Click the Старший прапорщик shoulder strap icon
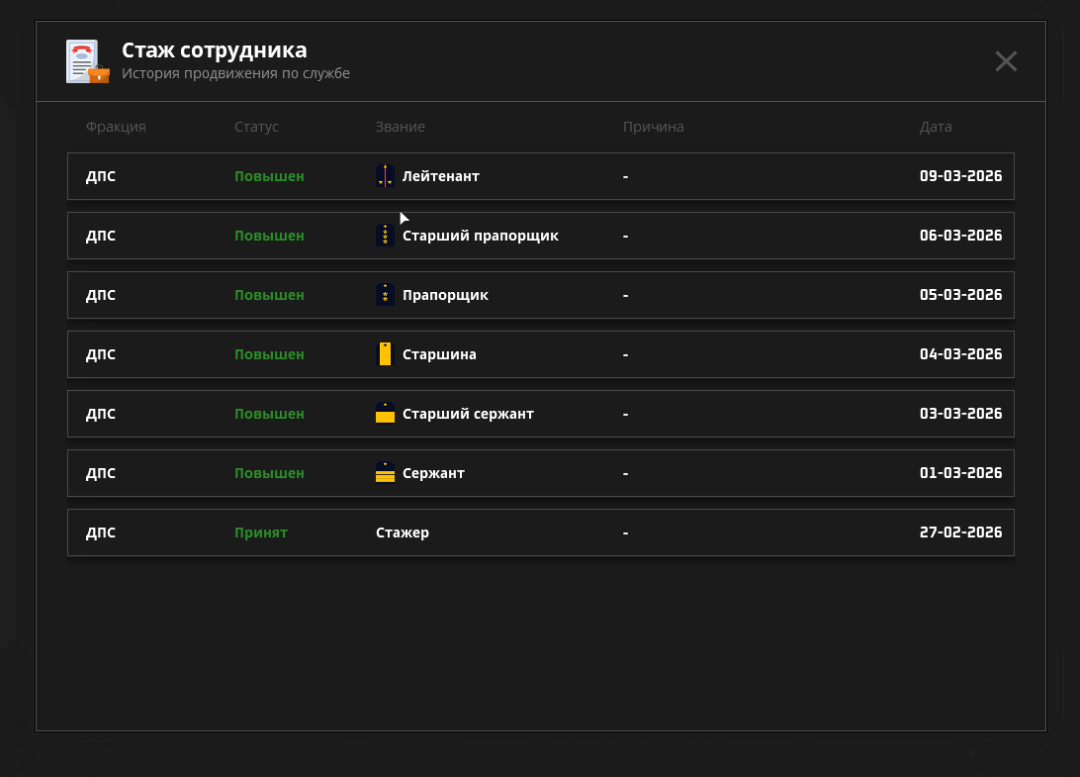 (385, 236)
